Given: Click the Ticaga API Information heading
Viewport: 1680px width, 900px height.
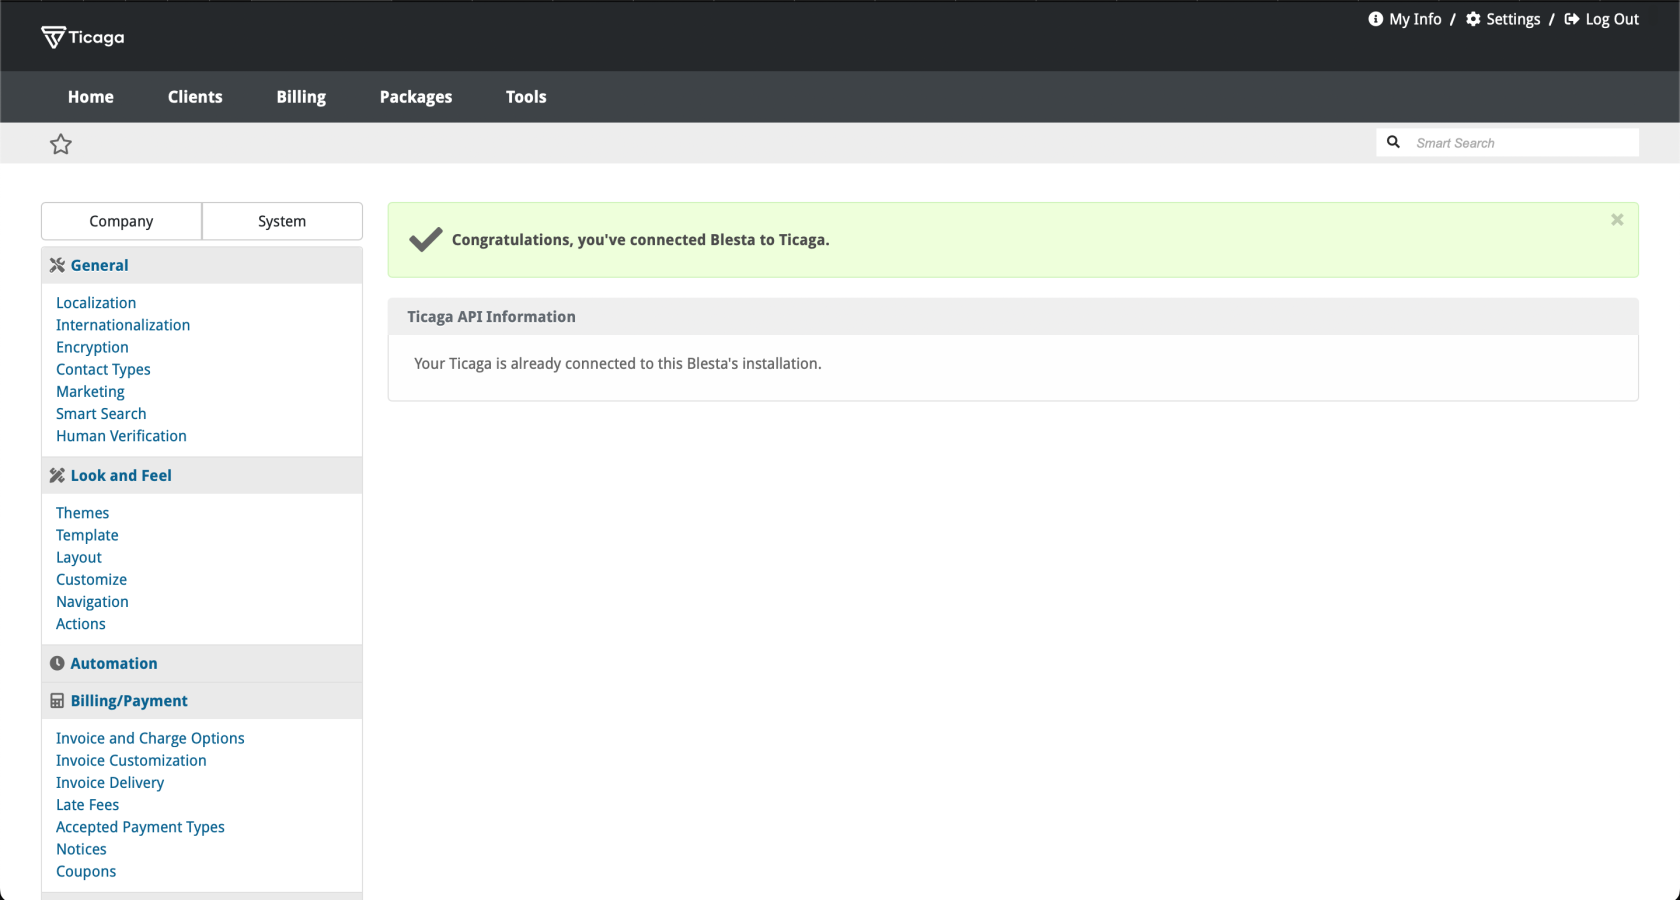Looking at the screenshot, I should [x=491, y=316].
